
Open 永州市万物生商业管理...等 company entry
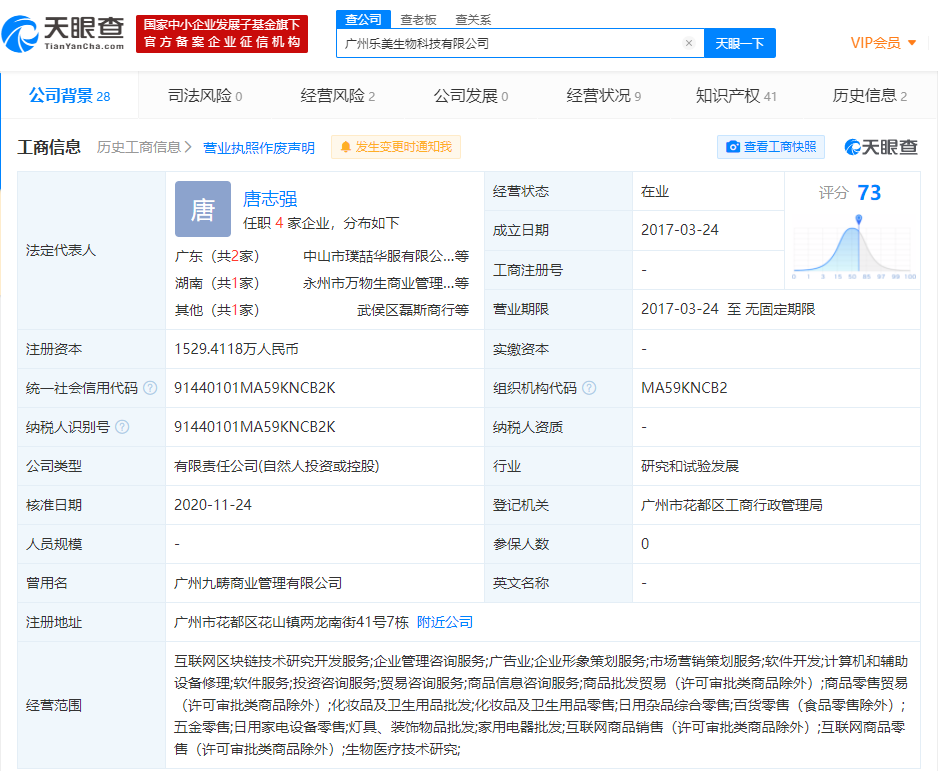click(x=386, y=283)
